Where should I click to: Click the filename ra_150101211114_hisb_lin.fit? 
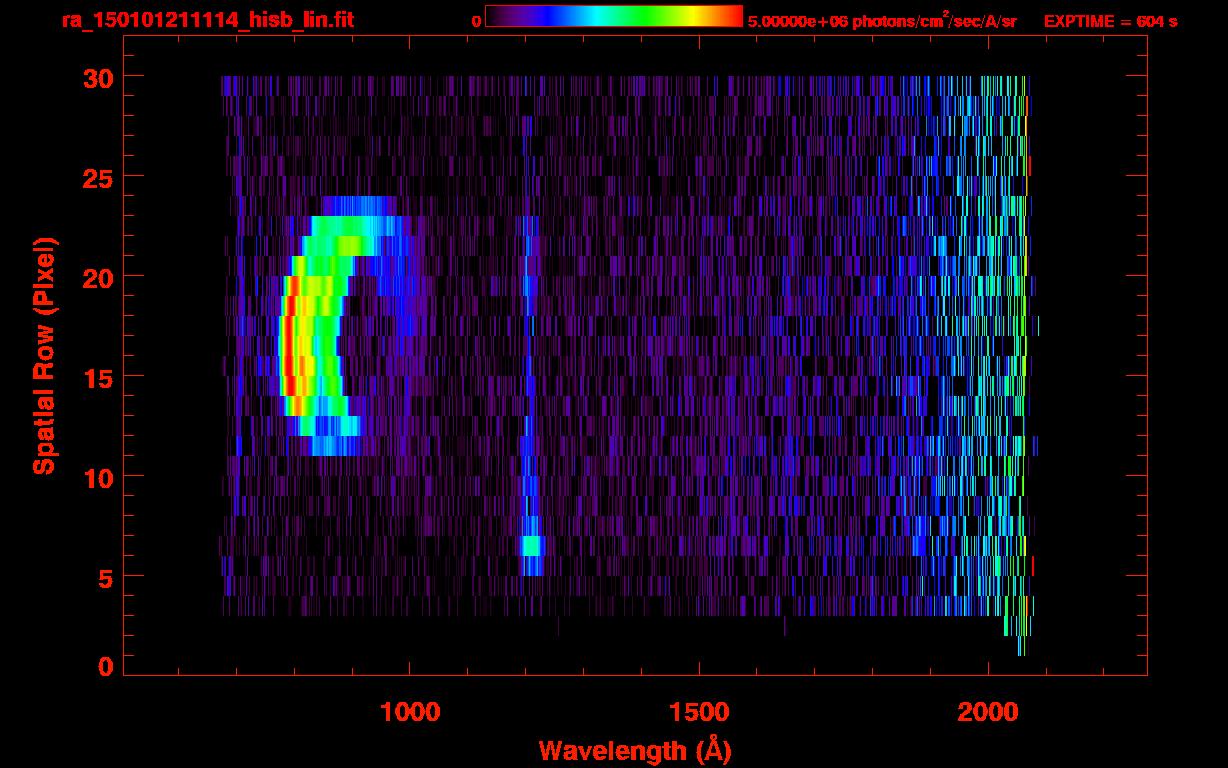(207, 20)
